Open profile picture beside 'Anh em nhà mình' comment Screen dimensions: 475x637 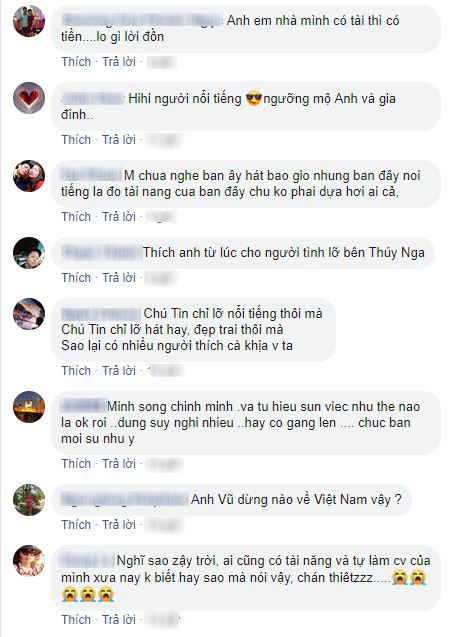point(29,21)
